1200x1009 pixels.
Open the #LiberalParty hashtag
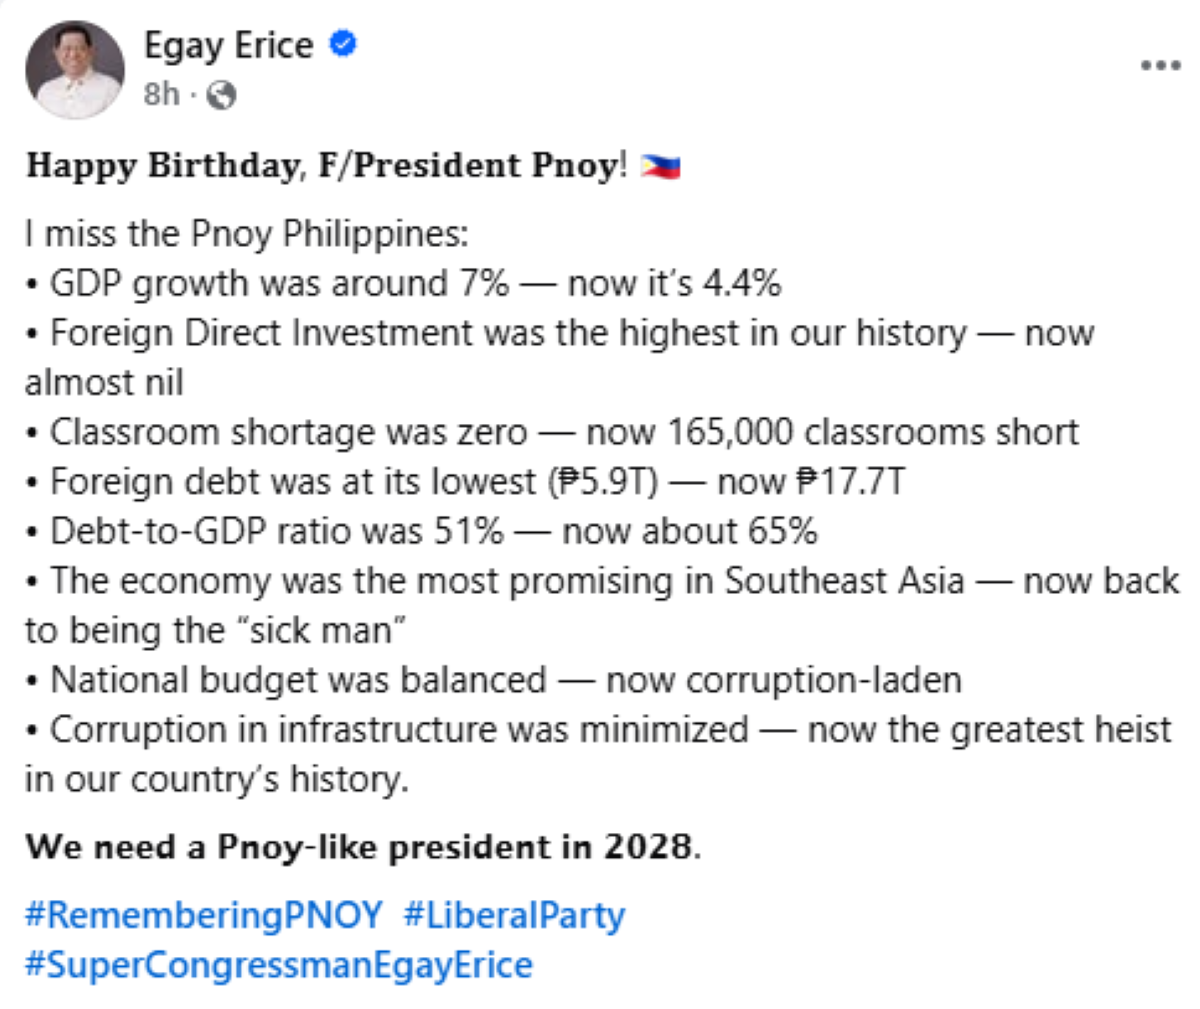515,915
